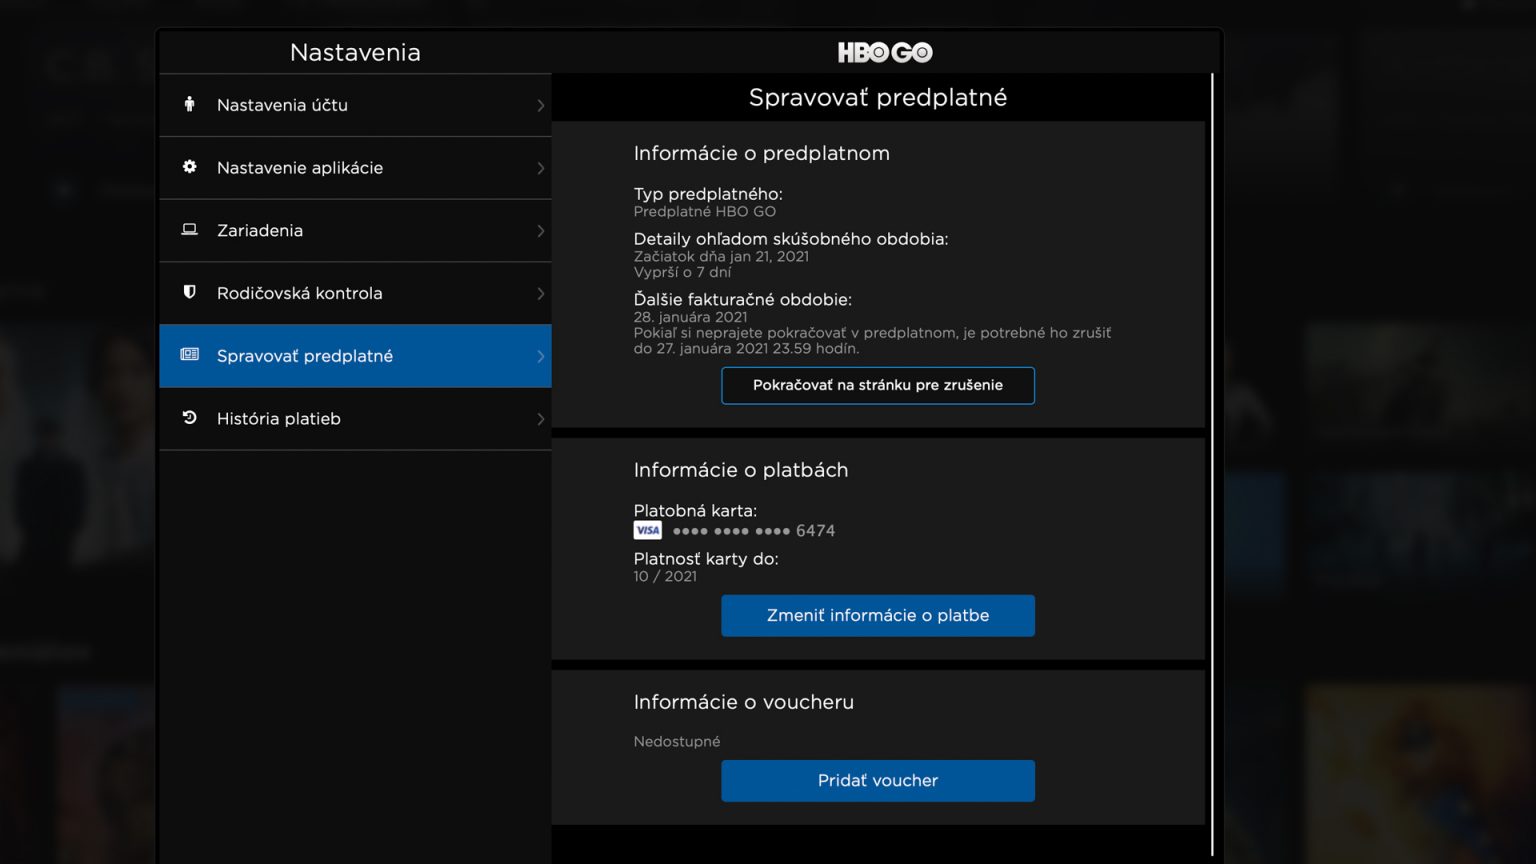Click Informácie o voucheru heading

pyautogui.click(x=743, y=702)
